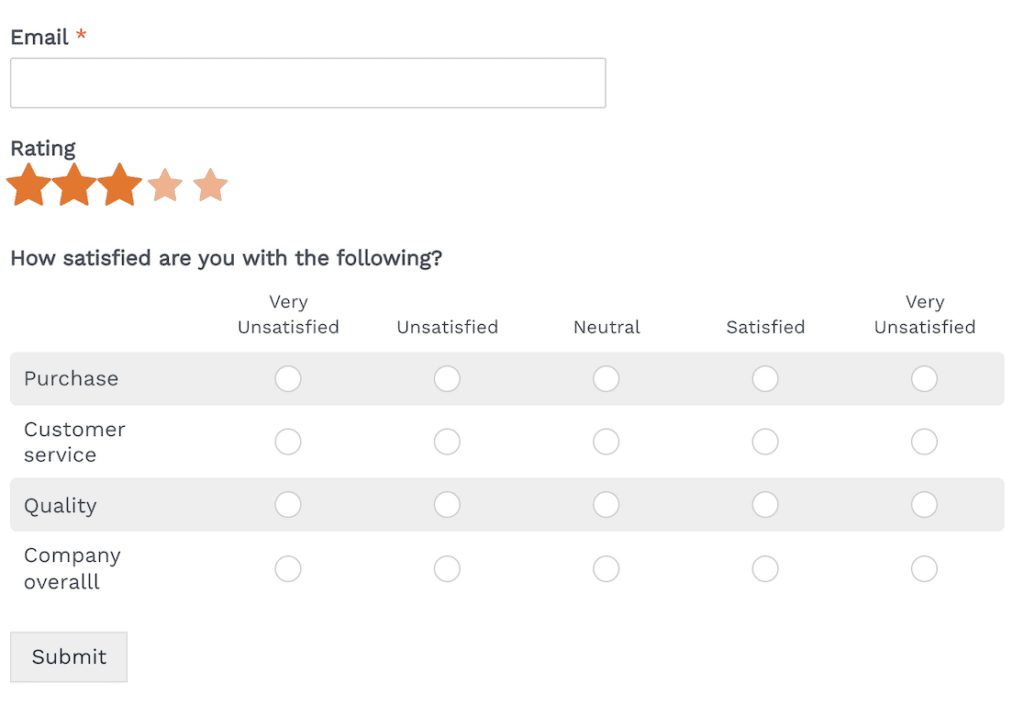Select the last column radio for Quality
Screen dimensions: 1024x706
(x=924, y=505)
